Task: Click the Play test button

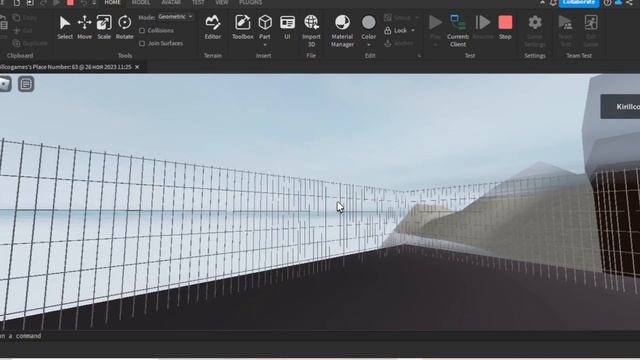Action: (435, 27)
